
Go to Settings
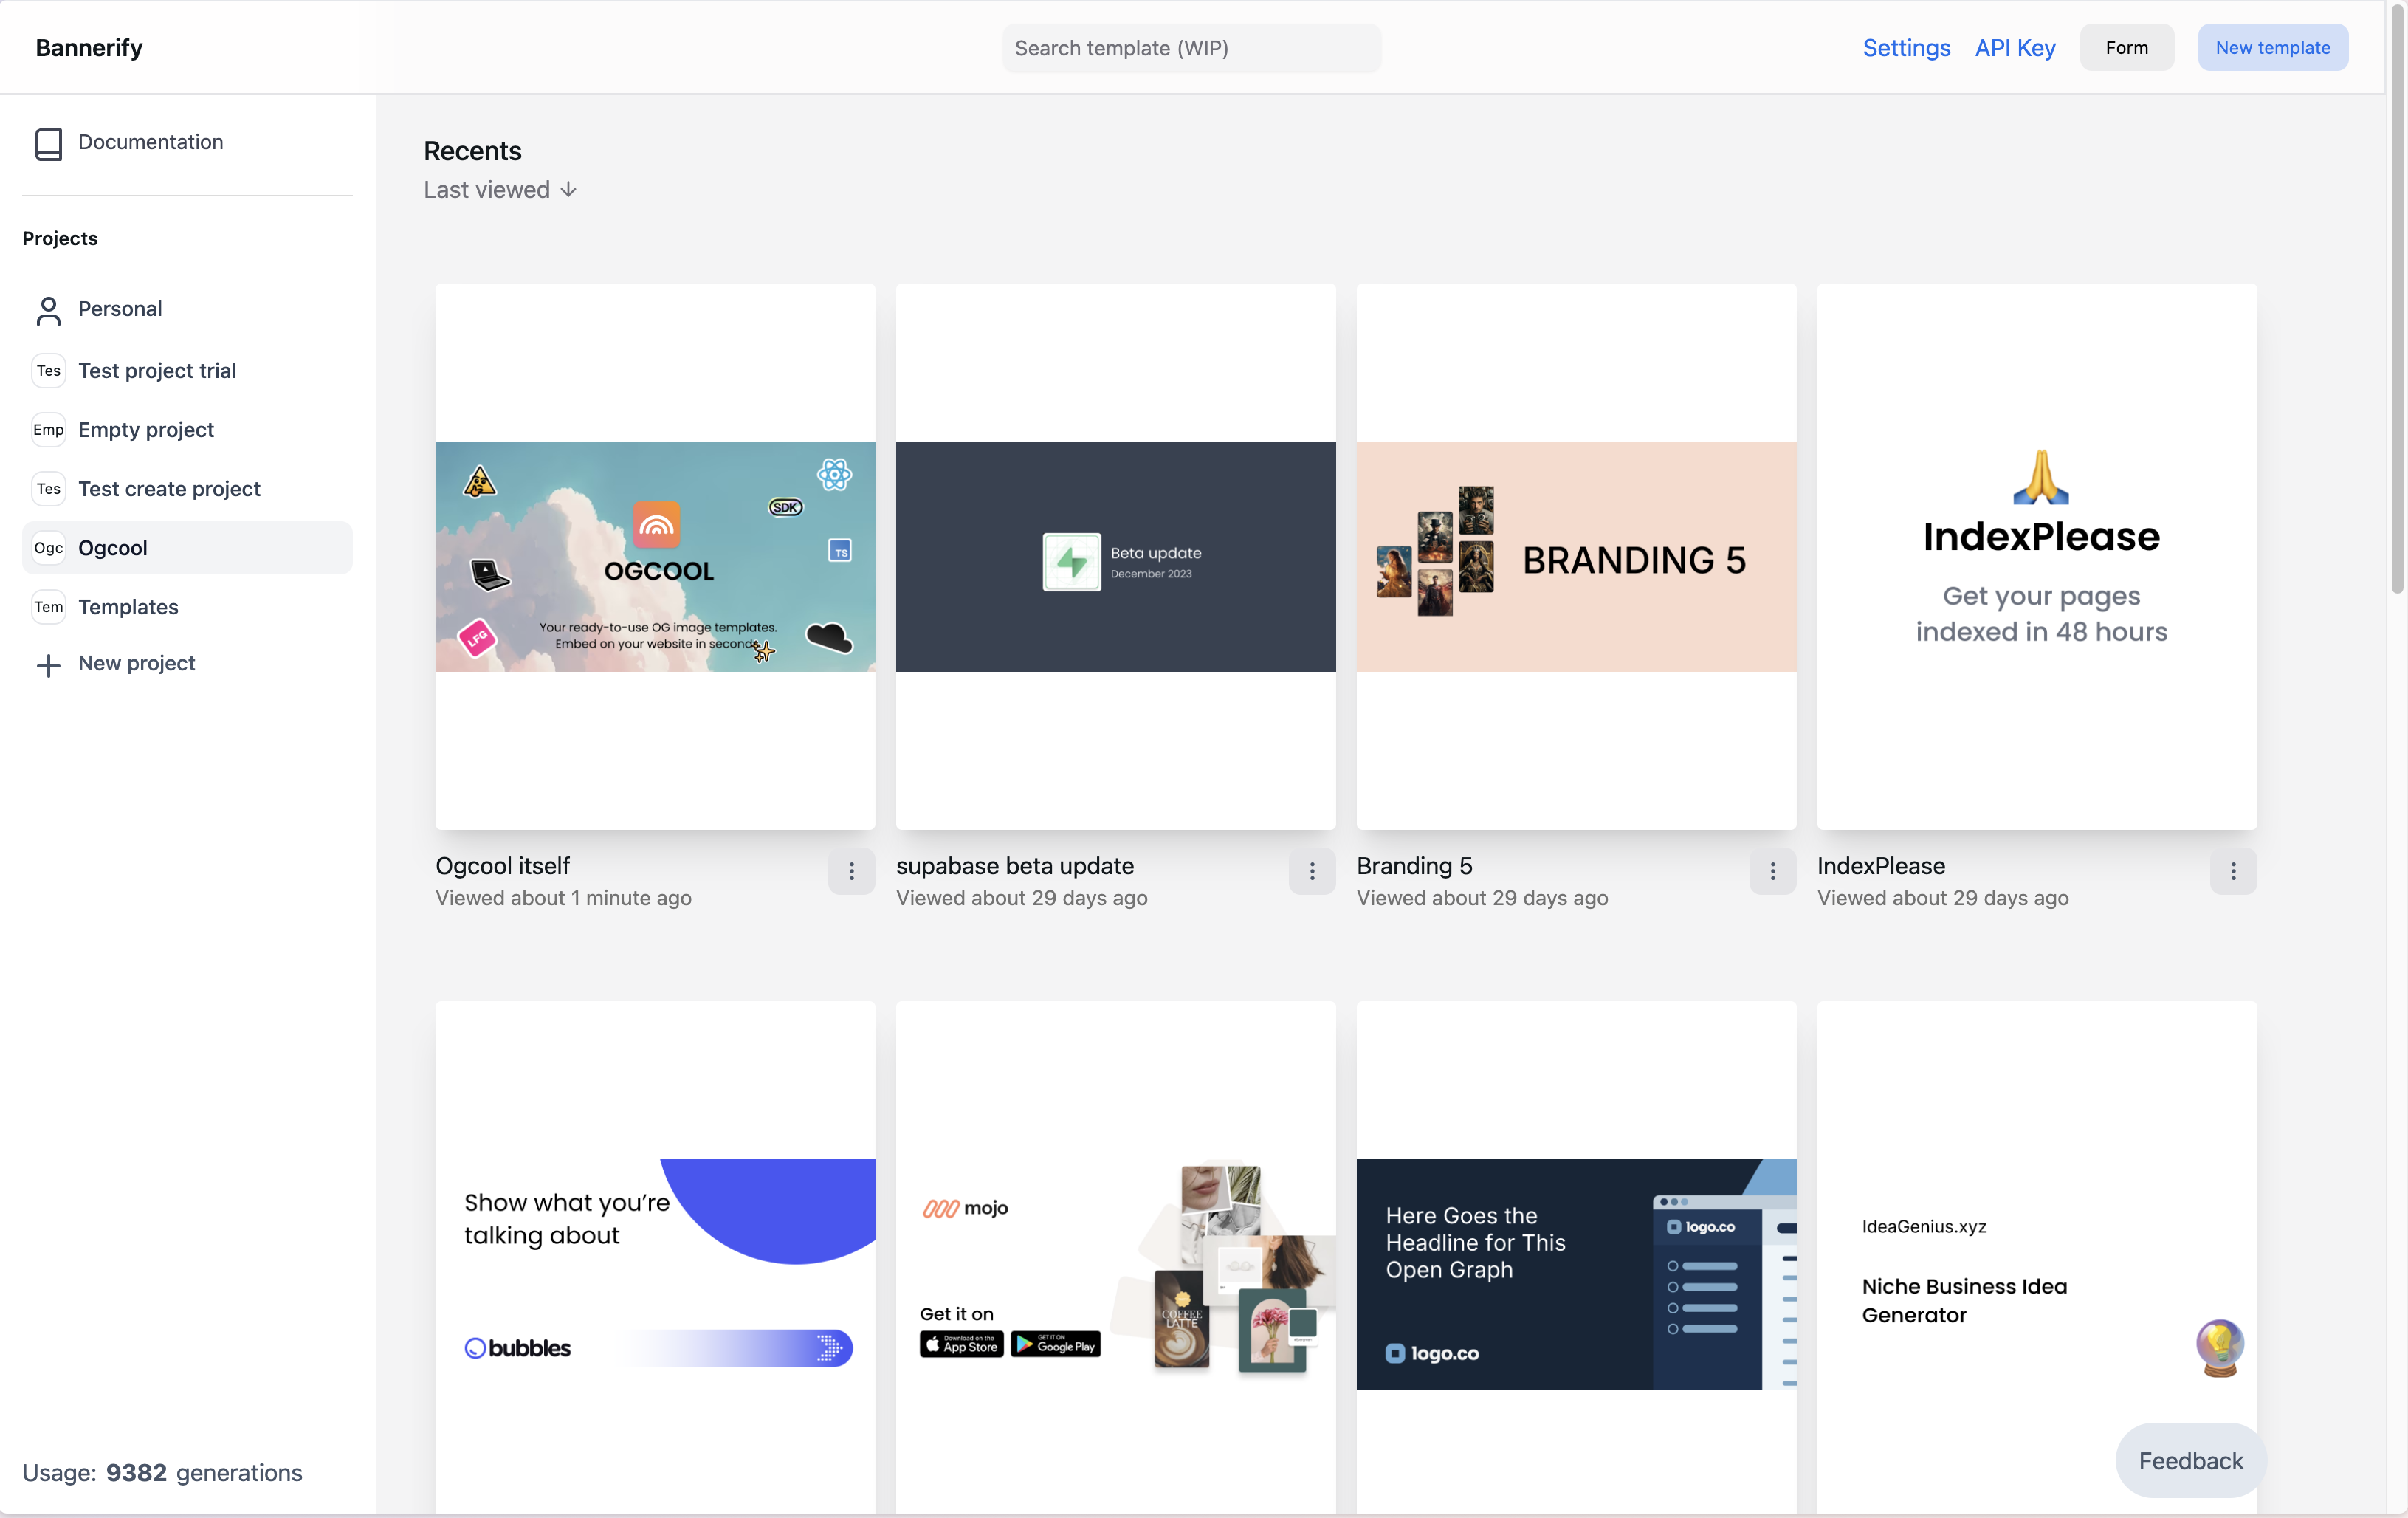1906,48
